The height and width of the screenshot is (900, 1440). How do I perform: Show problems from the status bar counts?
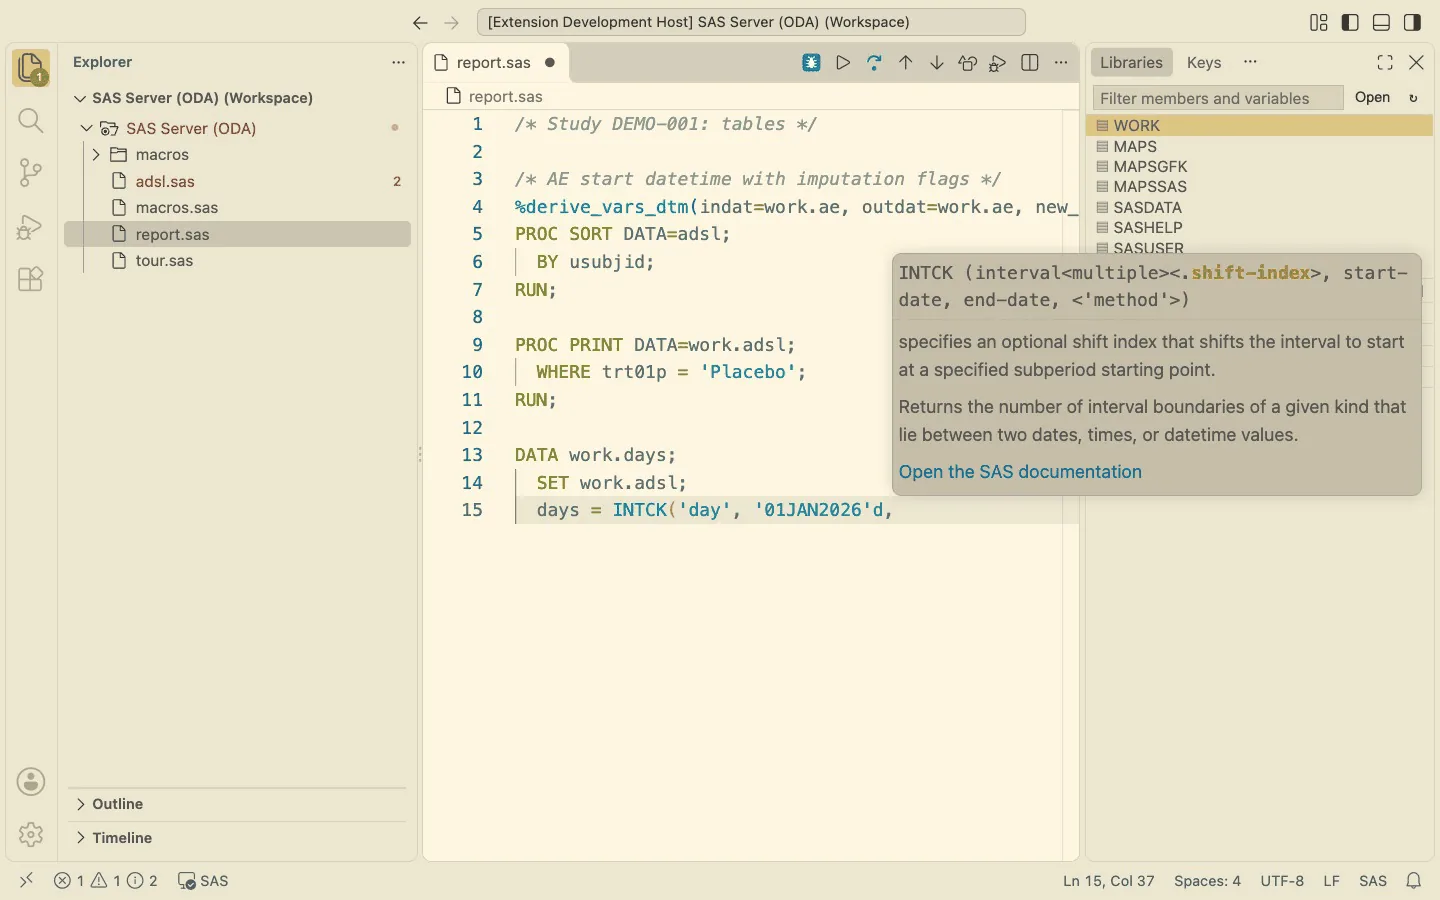(x=106, y=881)
